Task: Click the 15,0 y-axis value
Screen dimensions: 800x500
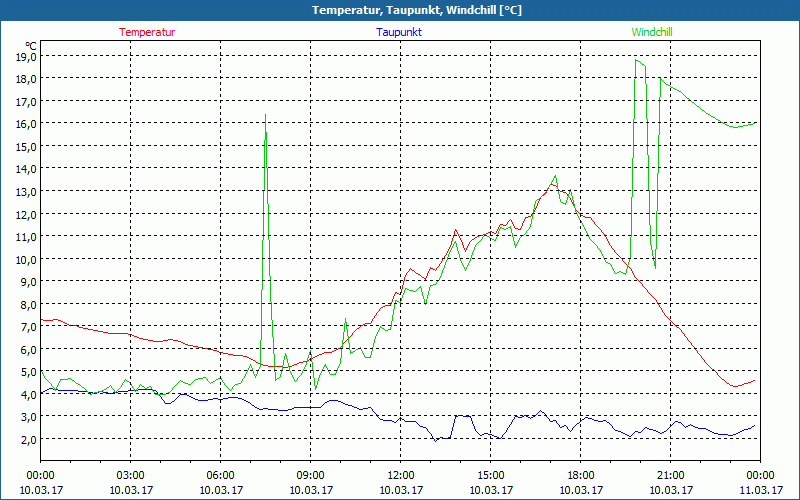Action: pos(27,146)
